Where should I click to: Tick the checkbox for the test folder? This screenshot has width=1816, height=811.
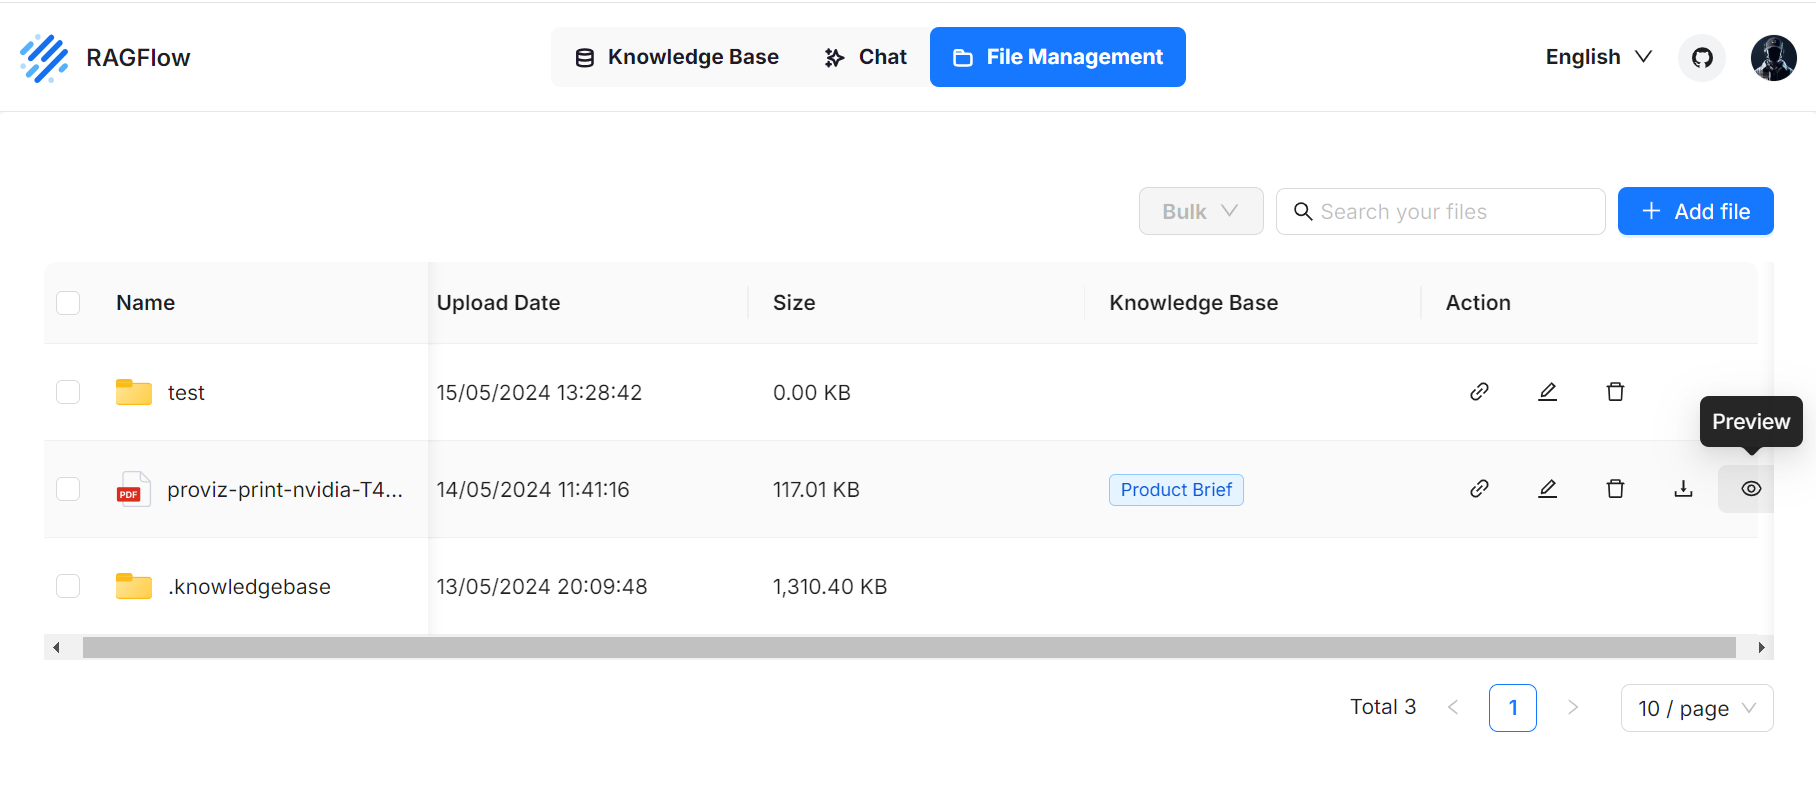tap(68, 392)
